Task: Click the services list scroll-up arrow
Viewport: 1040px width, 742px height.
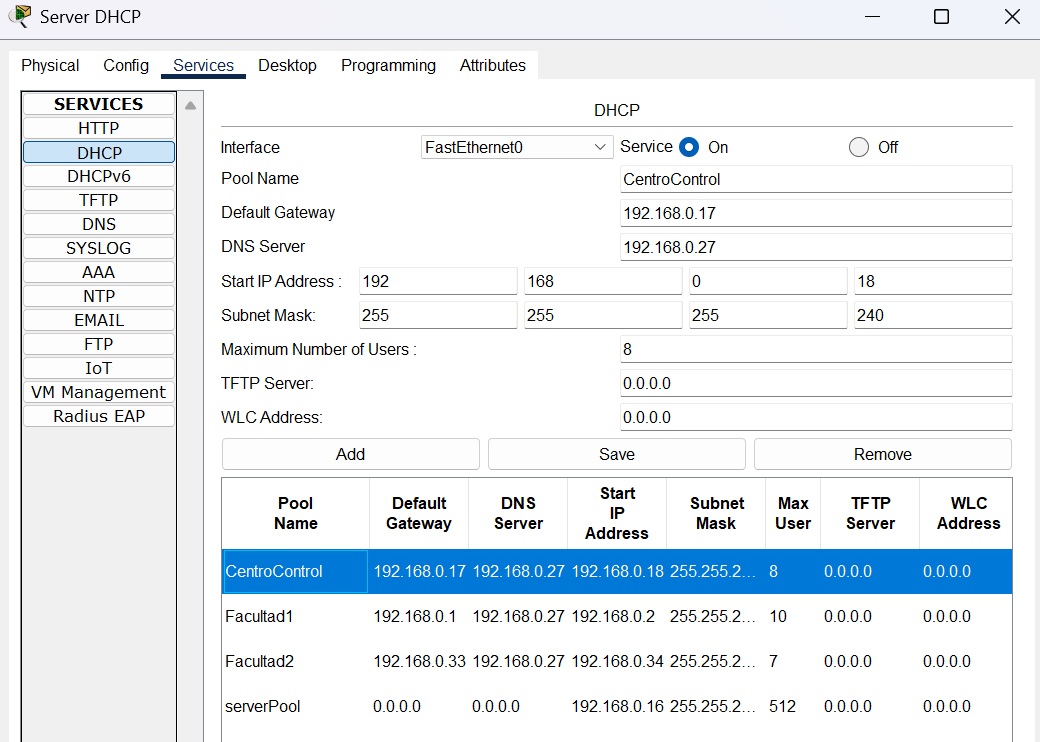Action: click(x=190, y=105)
